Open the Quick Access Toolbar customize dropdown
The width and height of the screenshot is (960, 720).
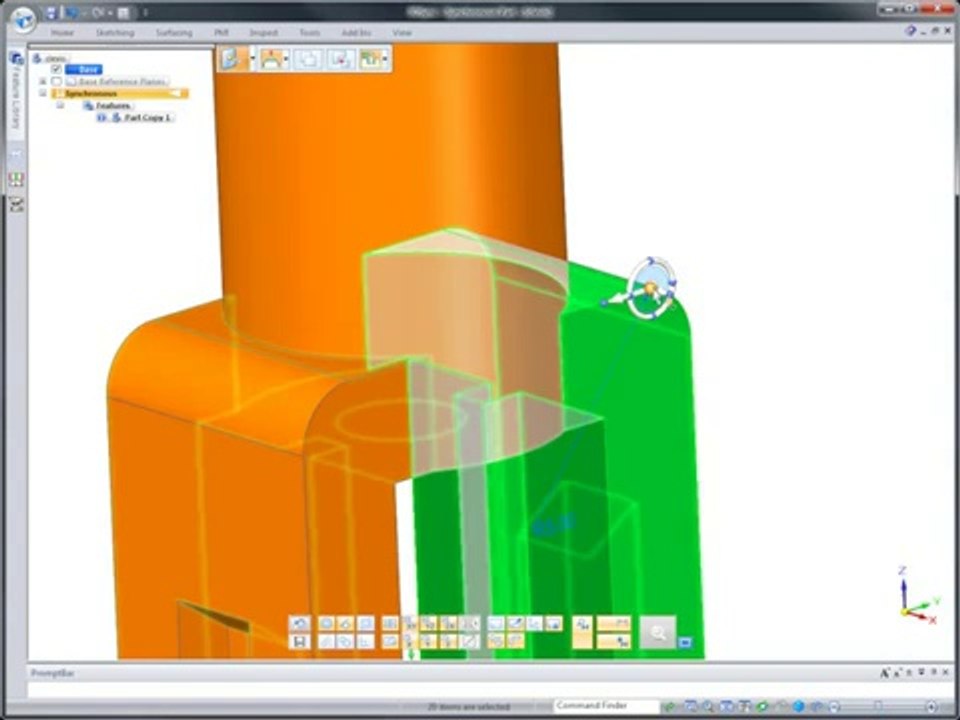tap(146, 12)
